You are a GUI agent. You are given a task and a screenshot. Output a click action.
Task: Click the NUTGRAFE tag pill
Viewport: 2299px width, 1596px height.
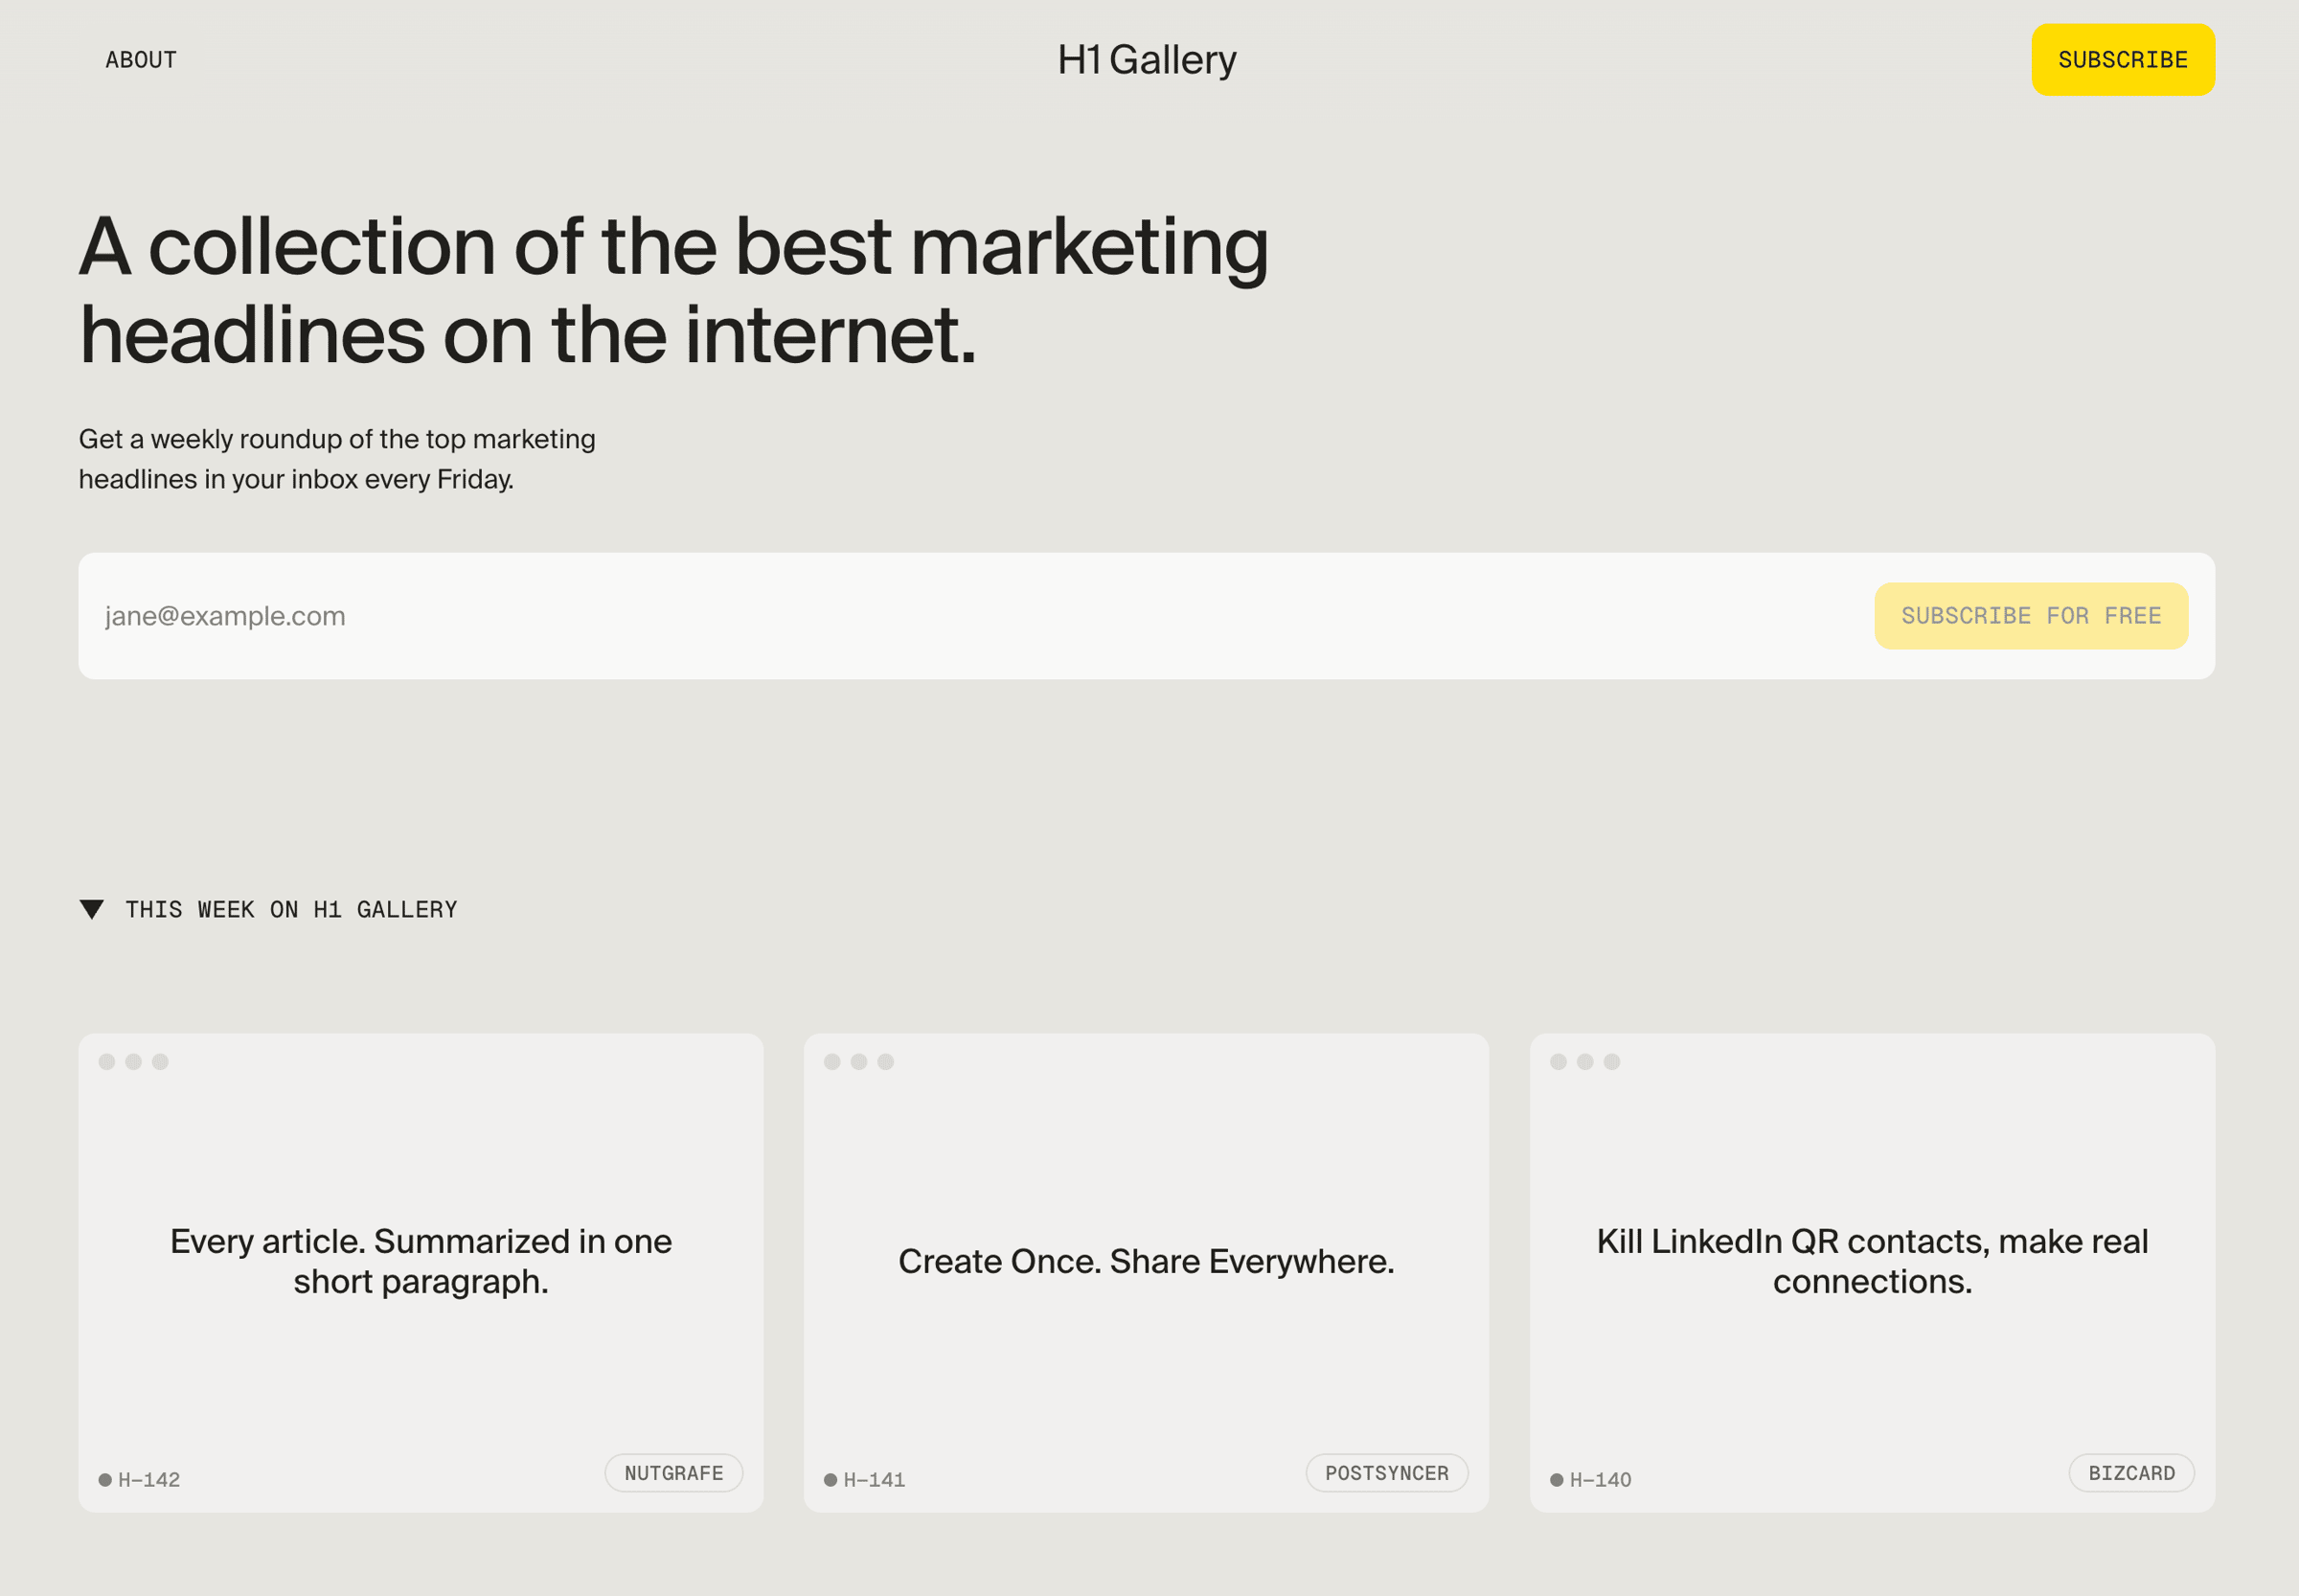click(674, 1473)
